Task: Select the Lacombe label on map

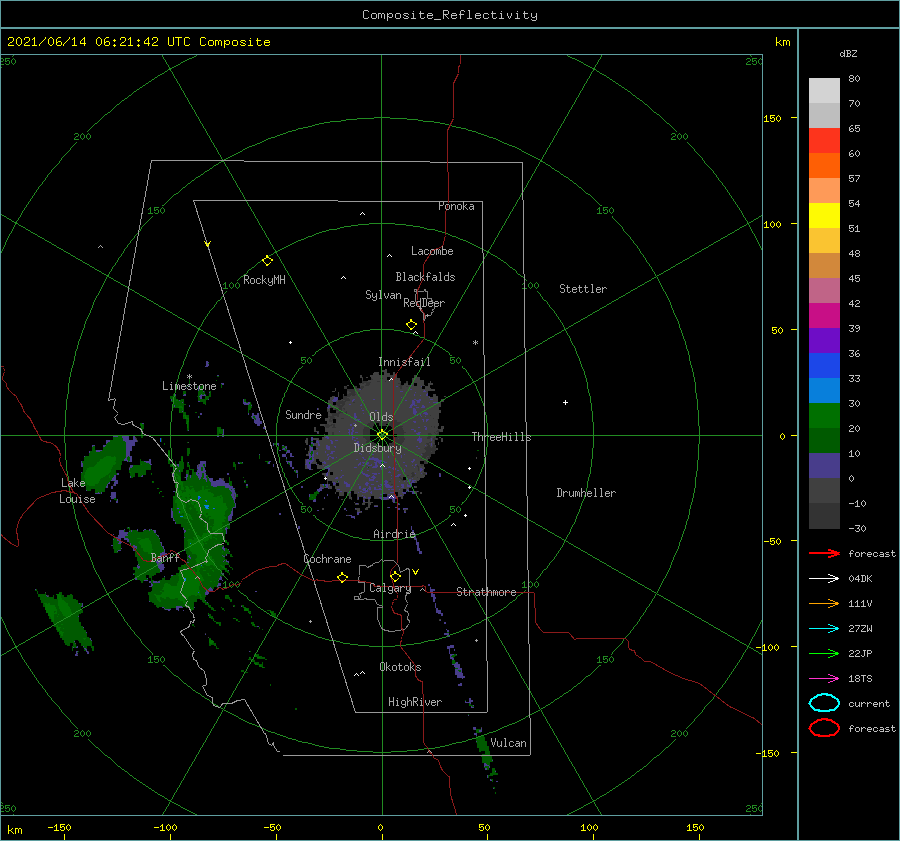Action: [x=432, y=251]
